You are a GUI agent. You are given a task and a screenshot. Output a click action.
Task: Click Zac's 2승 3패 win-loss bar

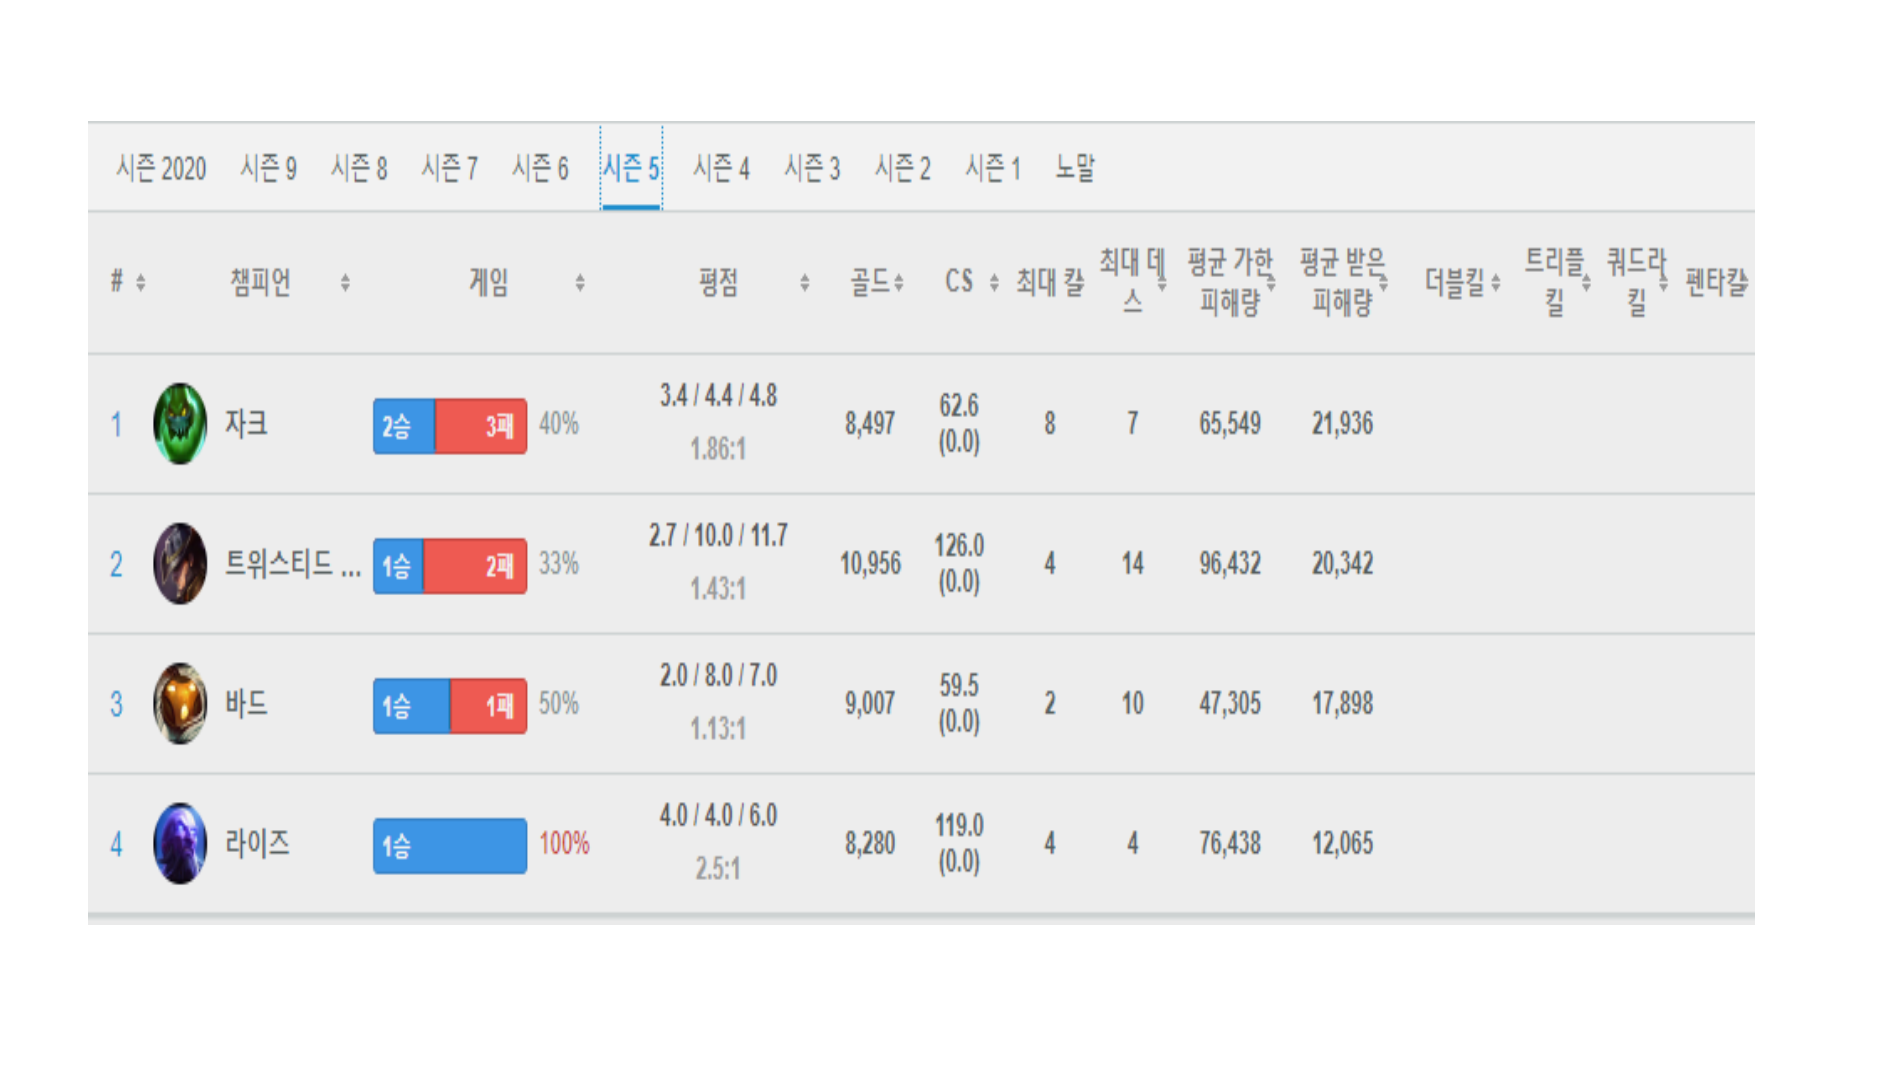pyautogui.click(x=450, y=426)
